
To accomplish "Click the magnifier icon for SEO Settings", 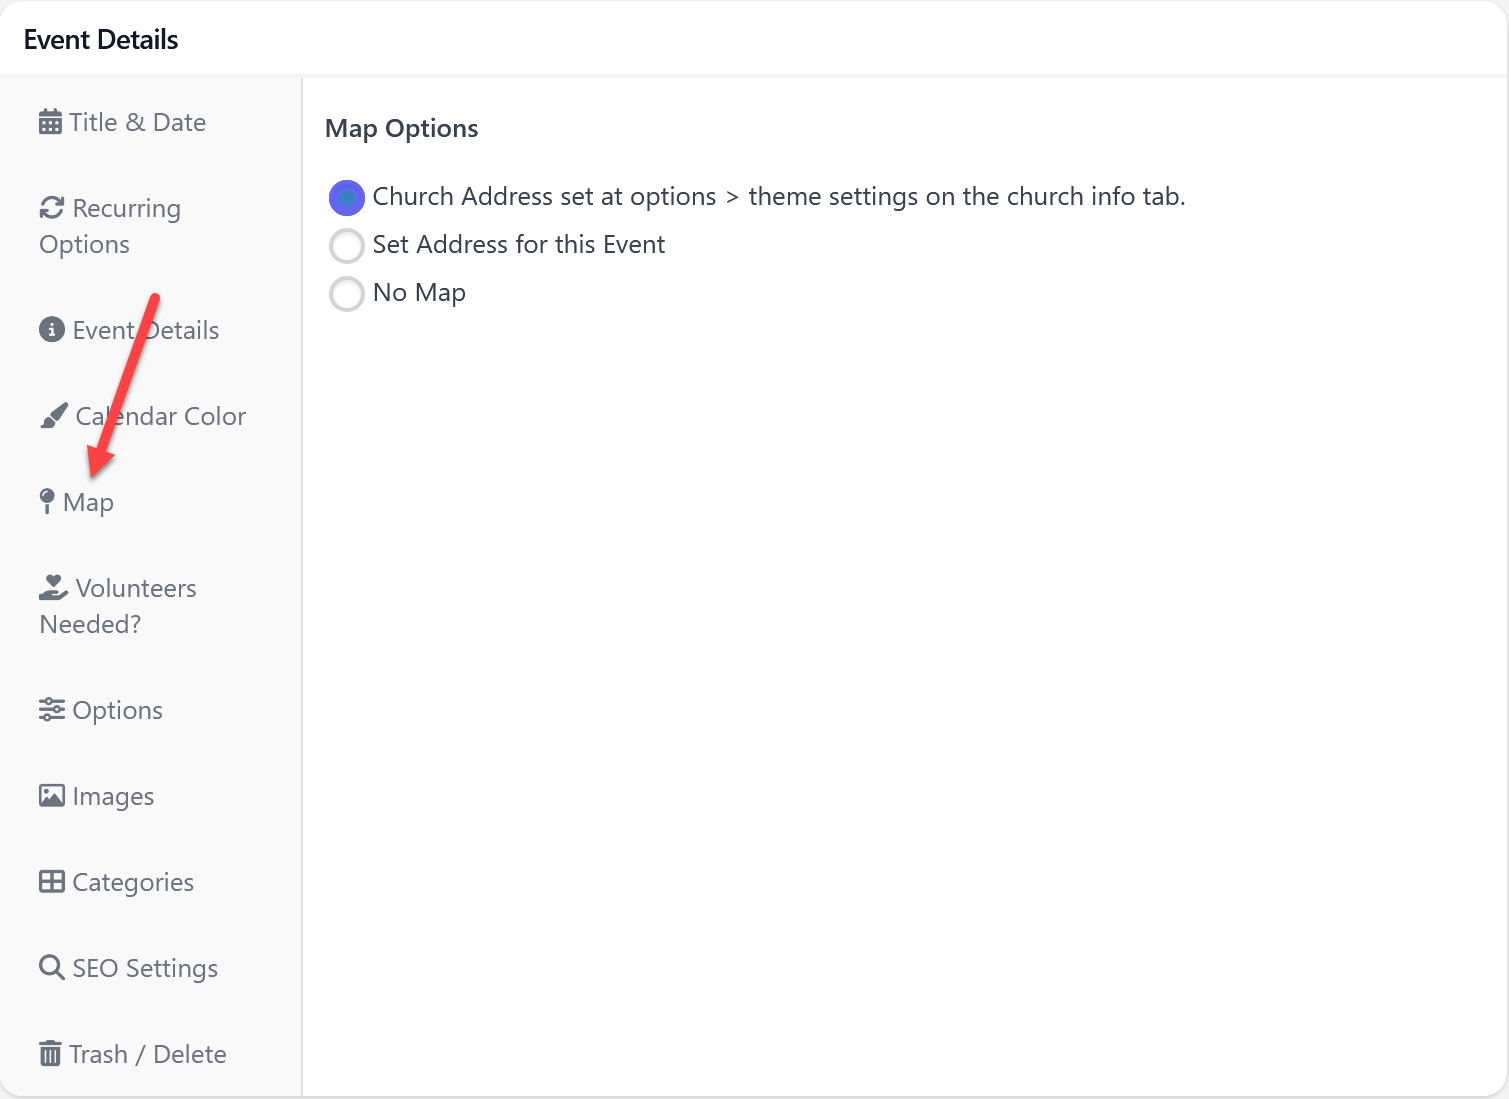I will tap(52, 968).
